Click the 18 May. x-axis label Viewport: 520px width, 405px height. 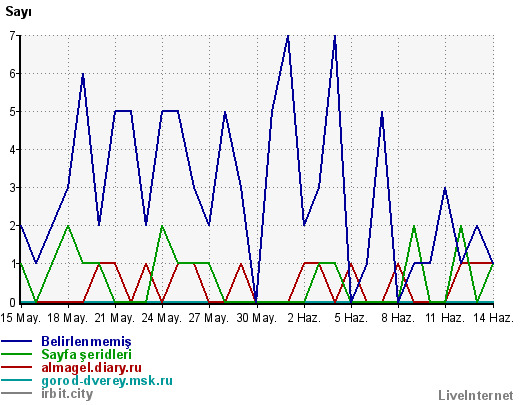click(68, 318)
